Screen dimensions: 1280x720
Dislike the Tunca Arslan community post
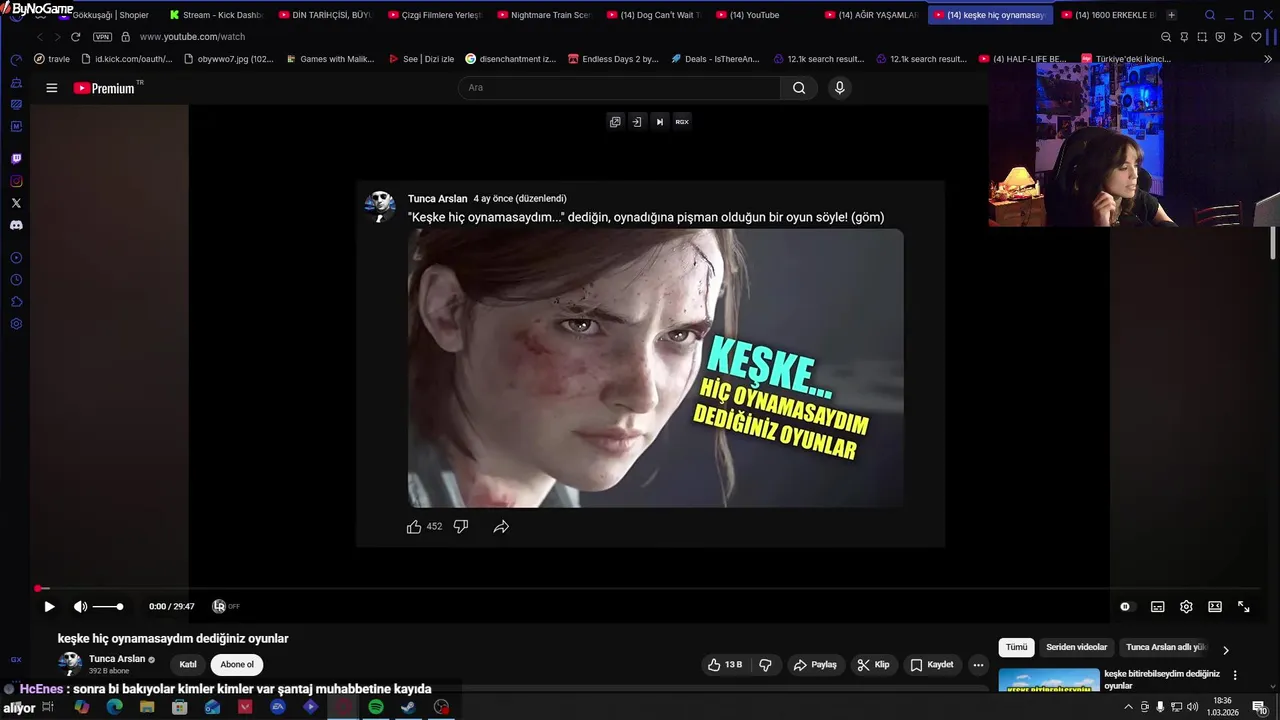point(460,526)
